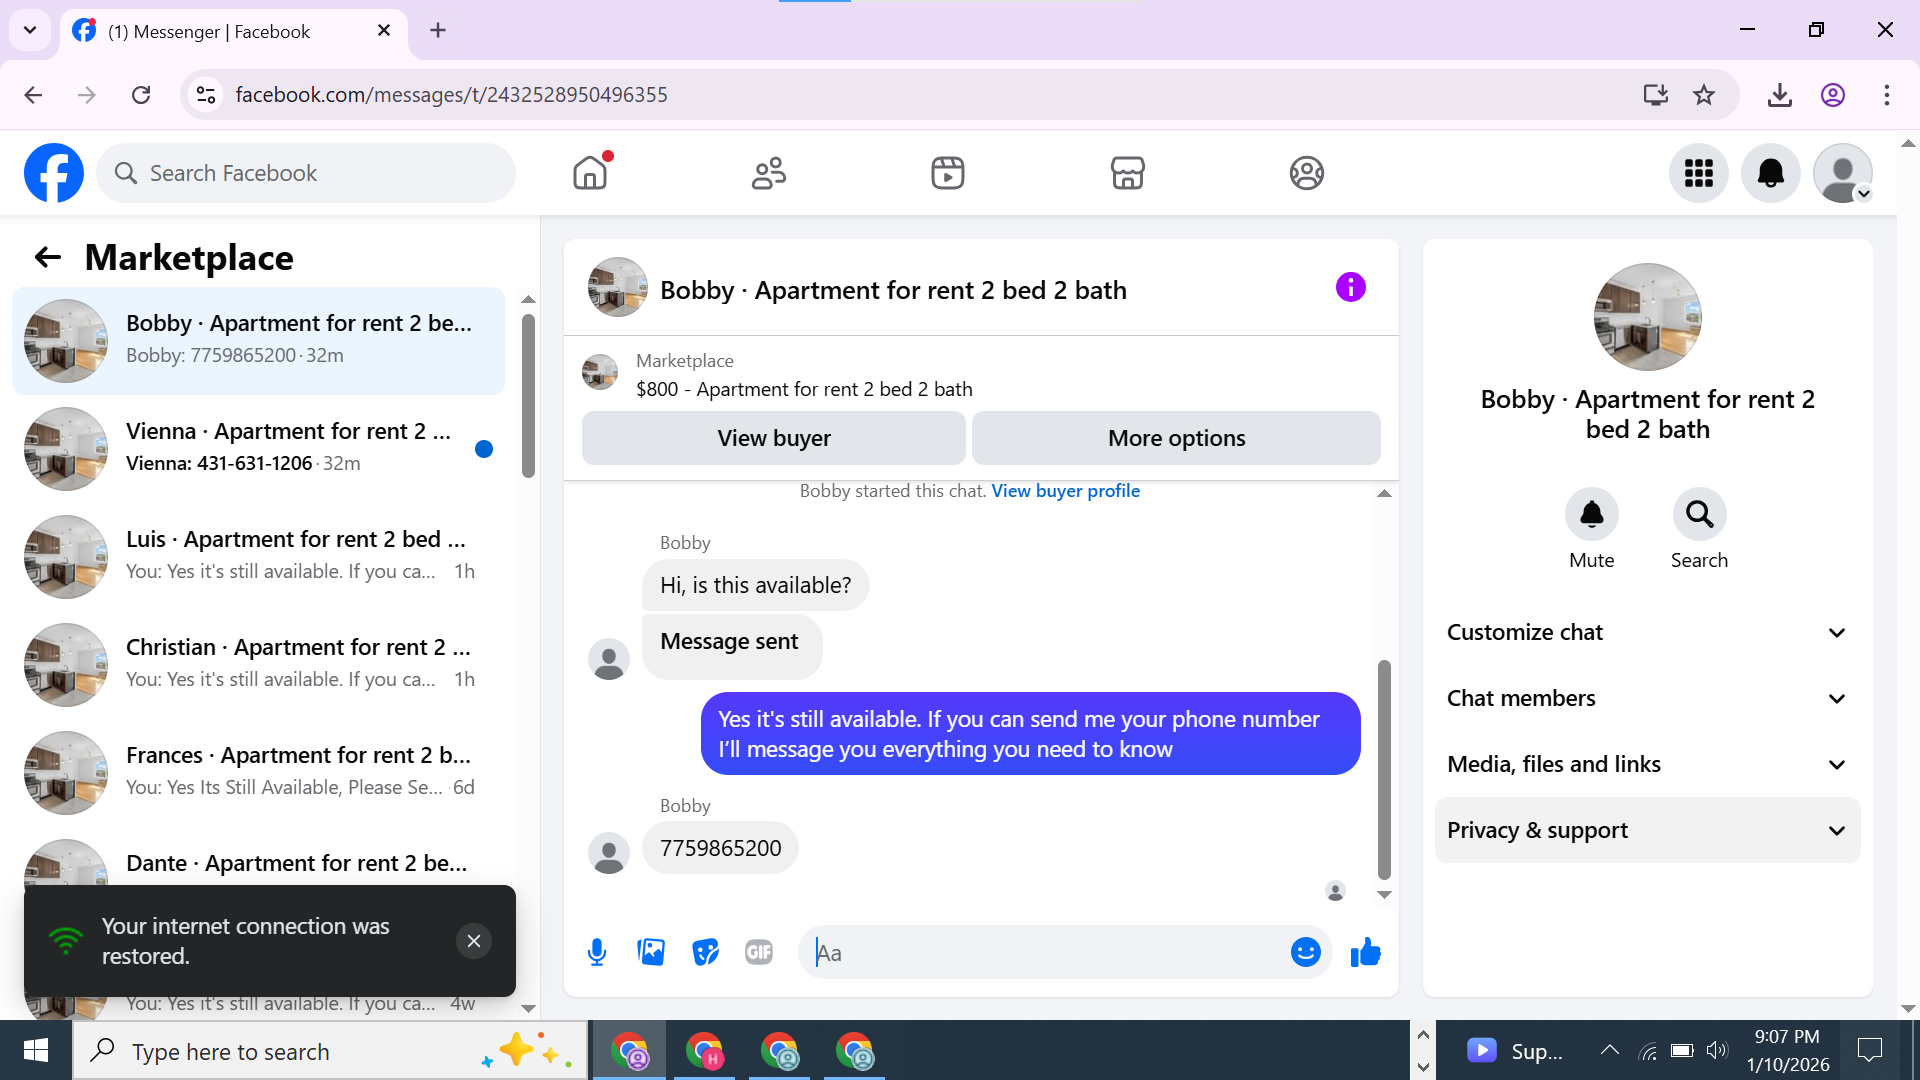The image size is (1920, 1080).
Task: Click the View buyer profile link
Action: point(1065,491)
